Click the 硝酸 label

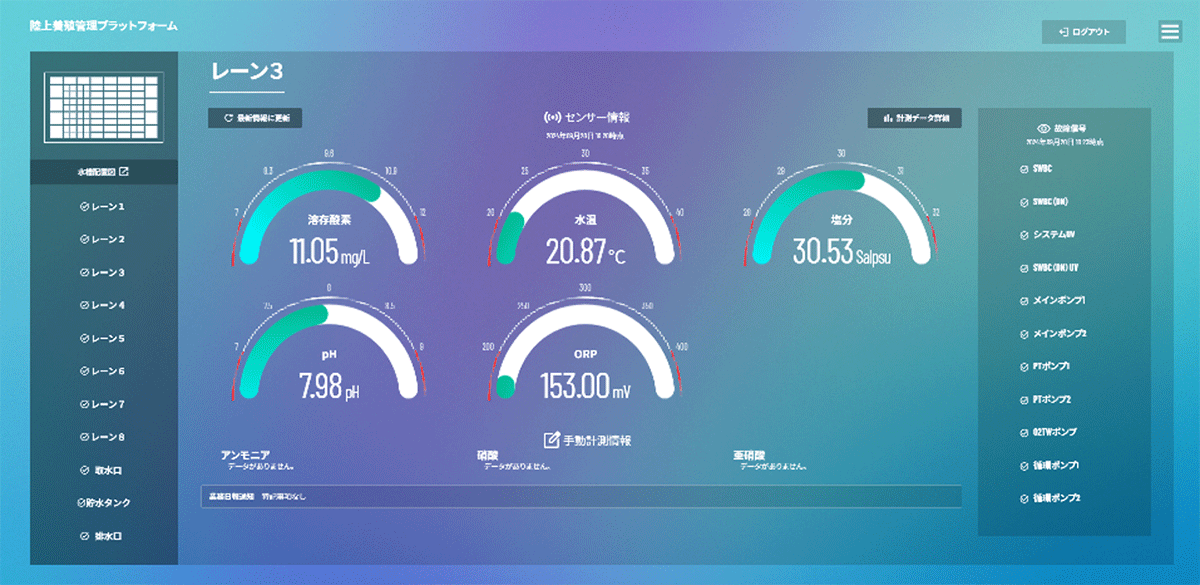click(x=488, y=455)
